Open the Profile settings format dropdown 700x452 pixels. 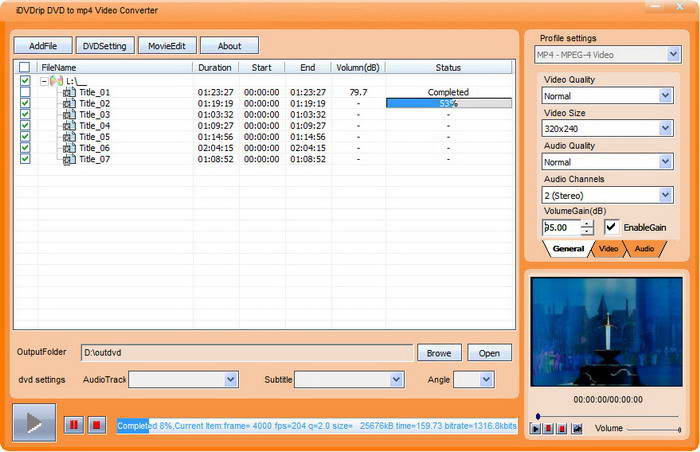tap(673, 54)
